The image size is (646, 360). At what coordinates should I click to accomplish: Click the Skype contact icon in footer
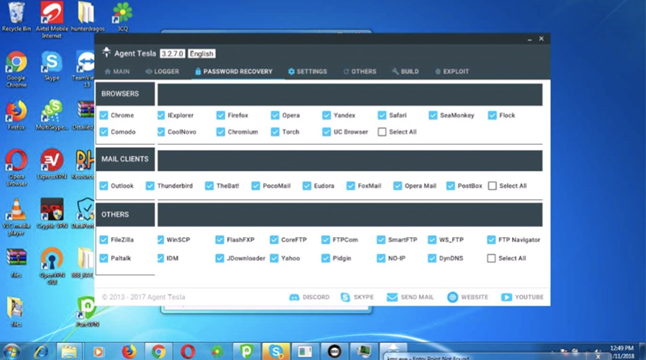345,297
